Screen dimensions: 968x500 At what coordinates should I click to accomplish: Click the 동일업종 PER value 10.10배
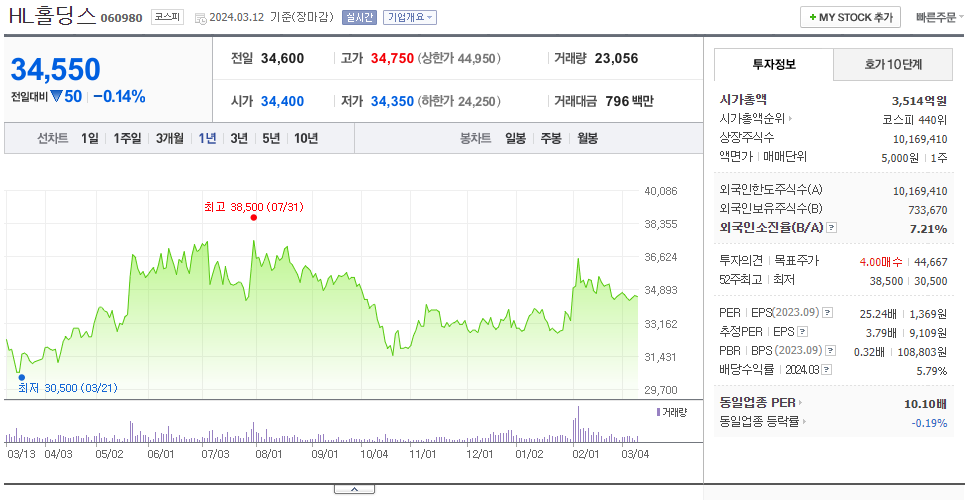point(925,404)
